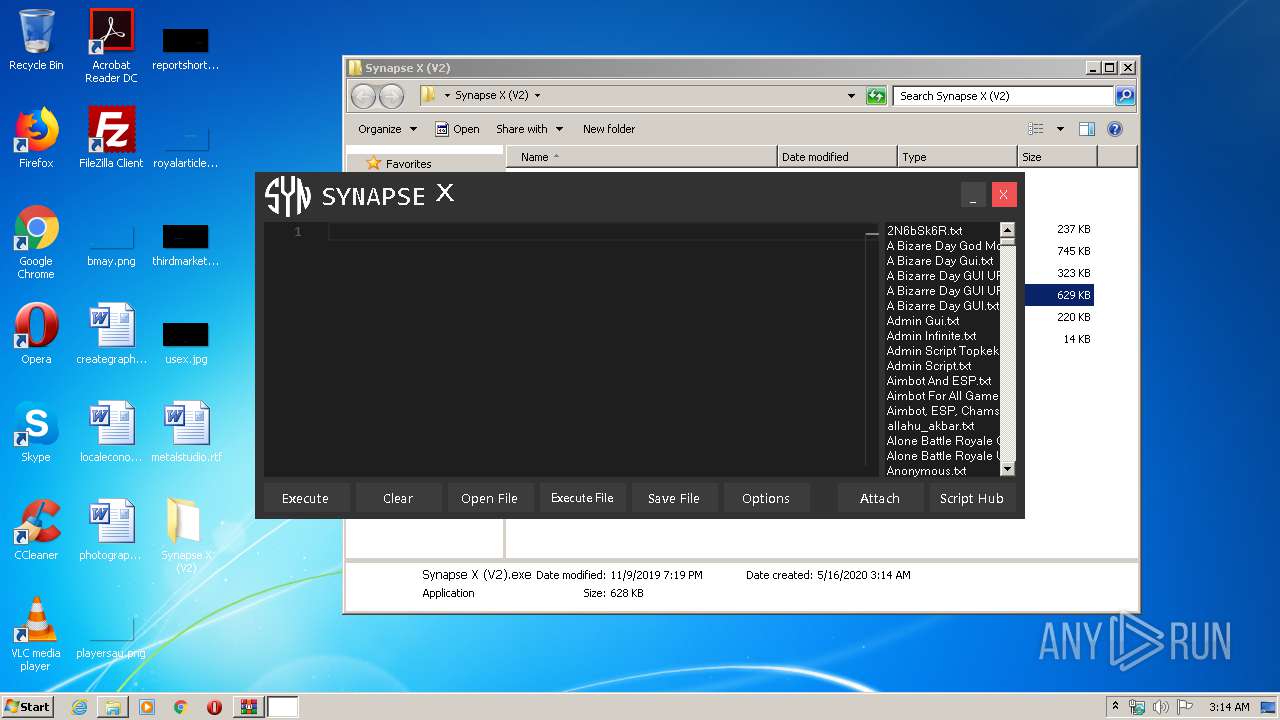The height and width of the screenshot is (720, 1280).
Task: Click the Execute File button
Action: point(582,498)
